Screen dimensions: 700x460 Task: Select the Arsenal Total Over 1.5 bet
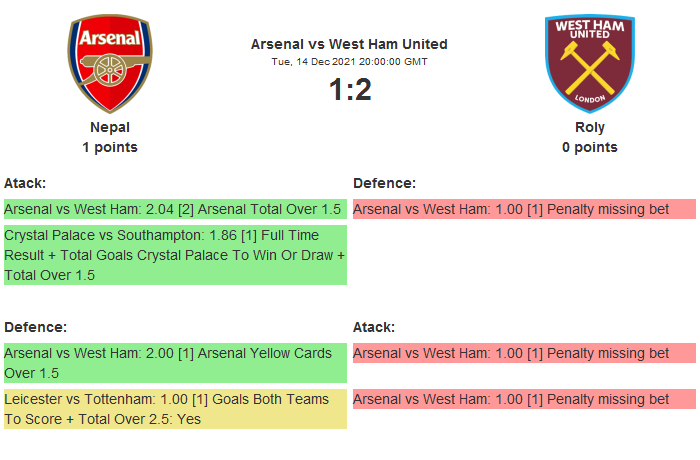[174, 209]
